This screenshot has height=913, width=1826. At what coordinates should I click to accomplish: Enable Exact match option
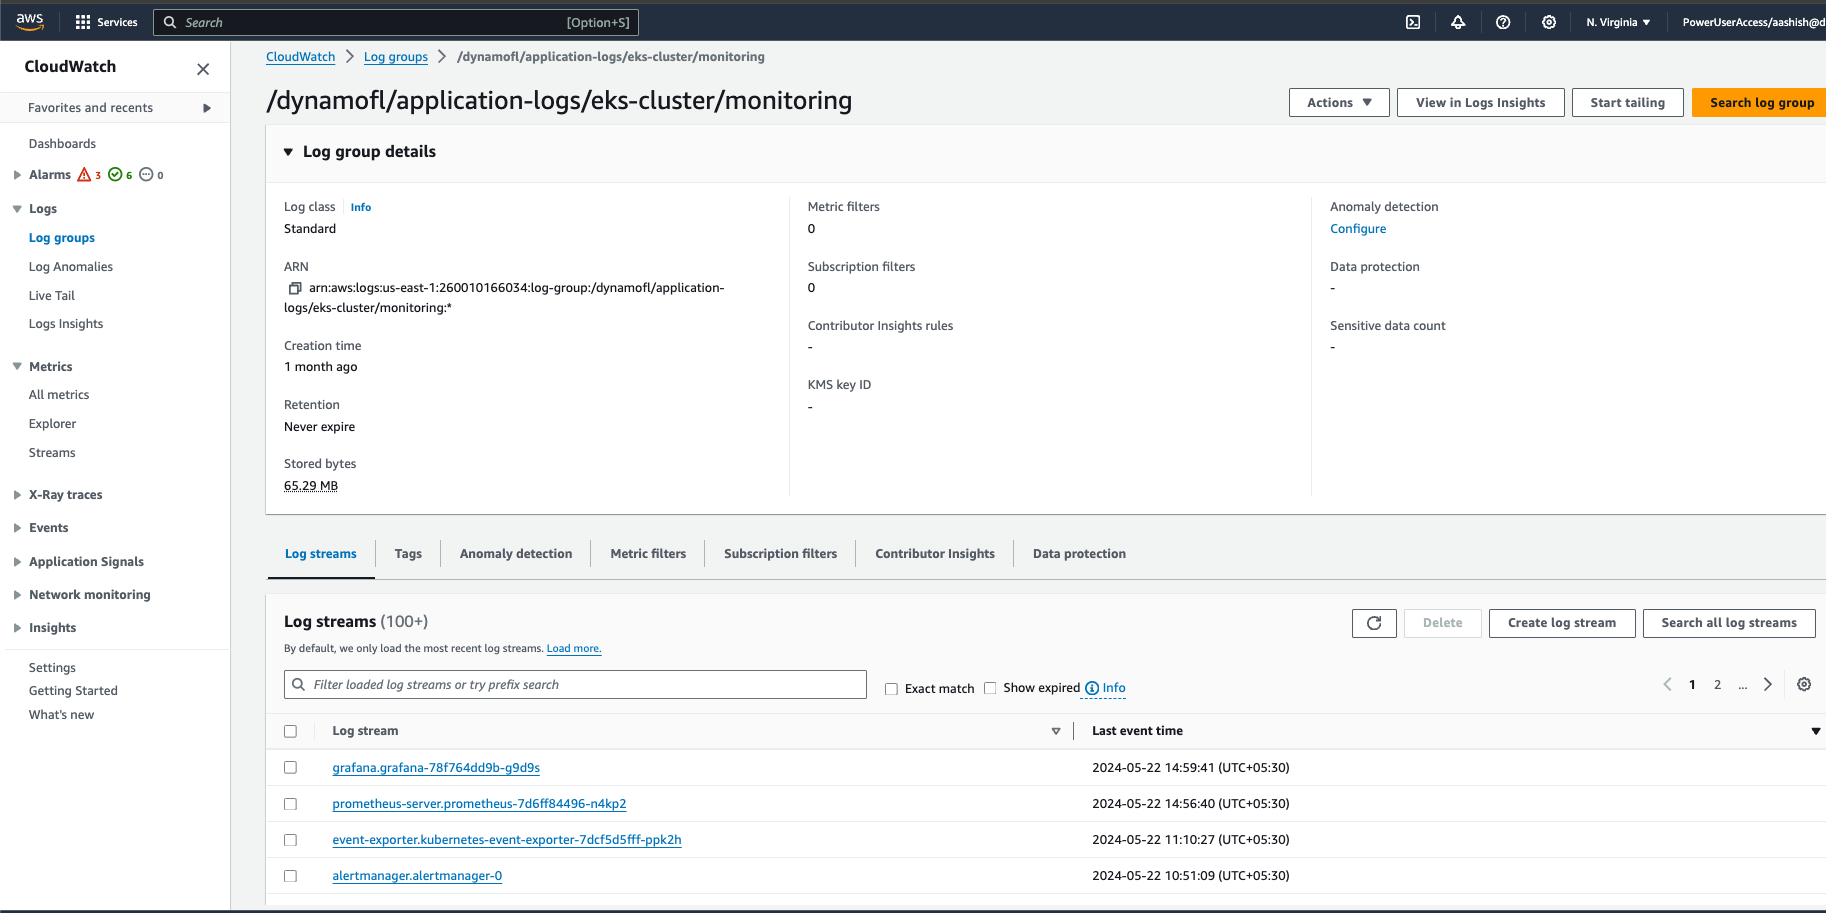891,689
